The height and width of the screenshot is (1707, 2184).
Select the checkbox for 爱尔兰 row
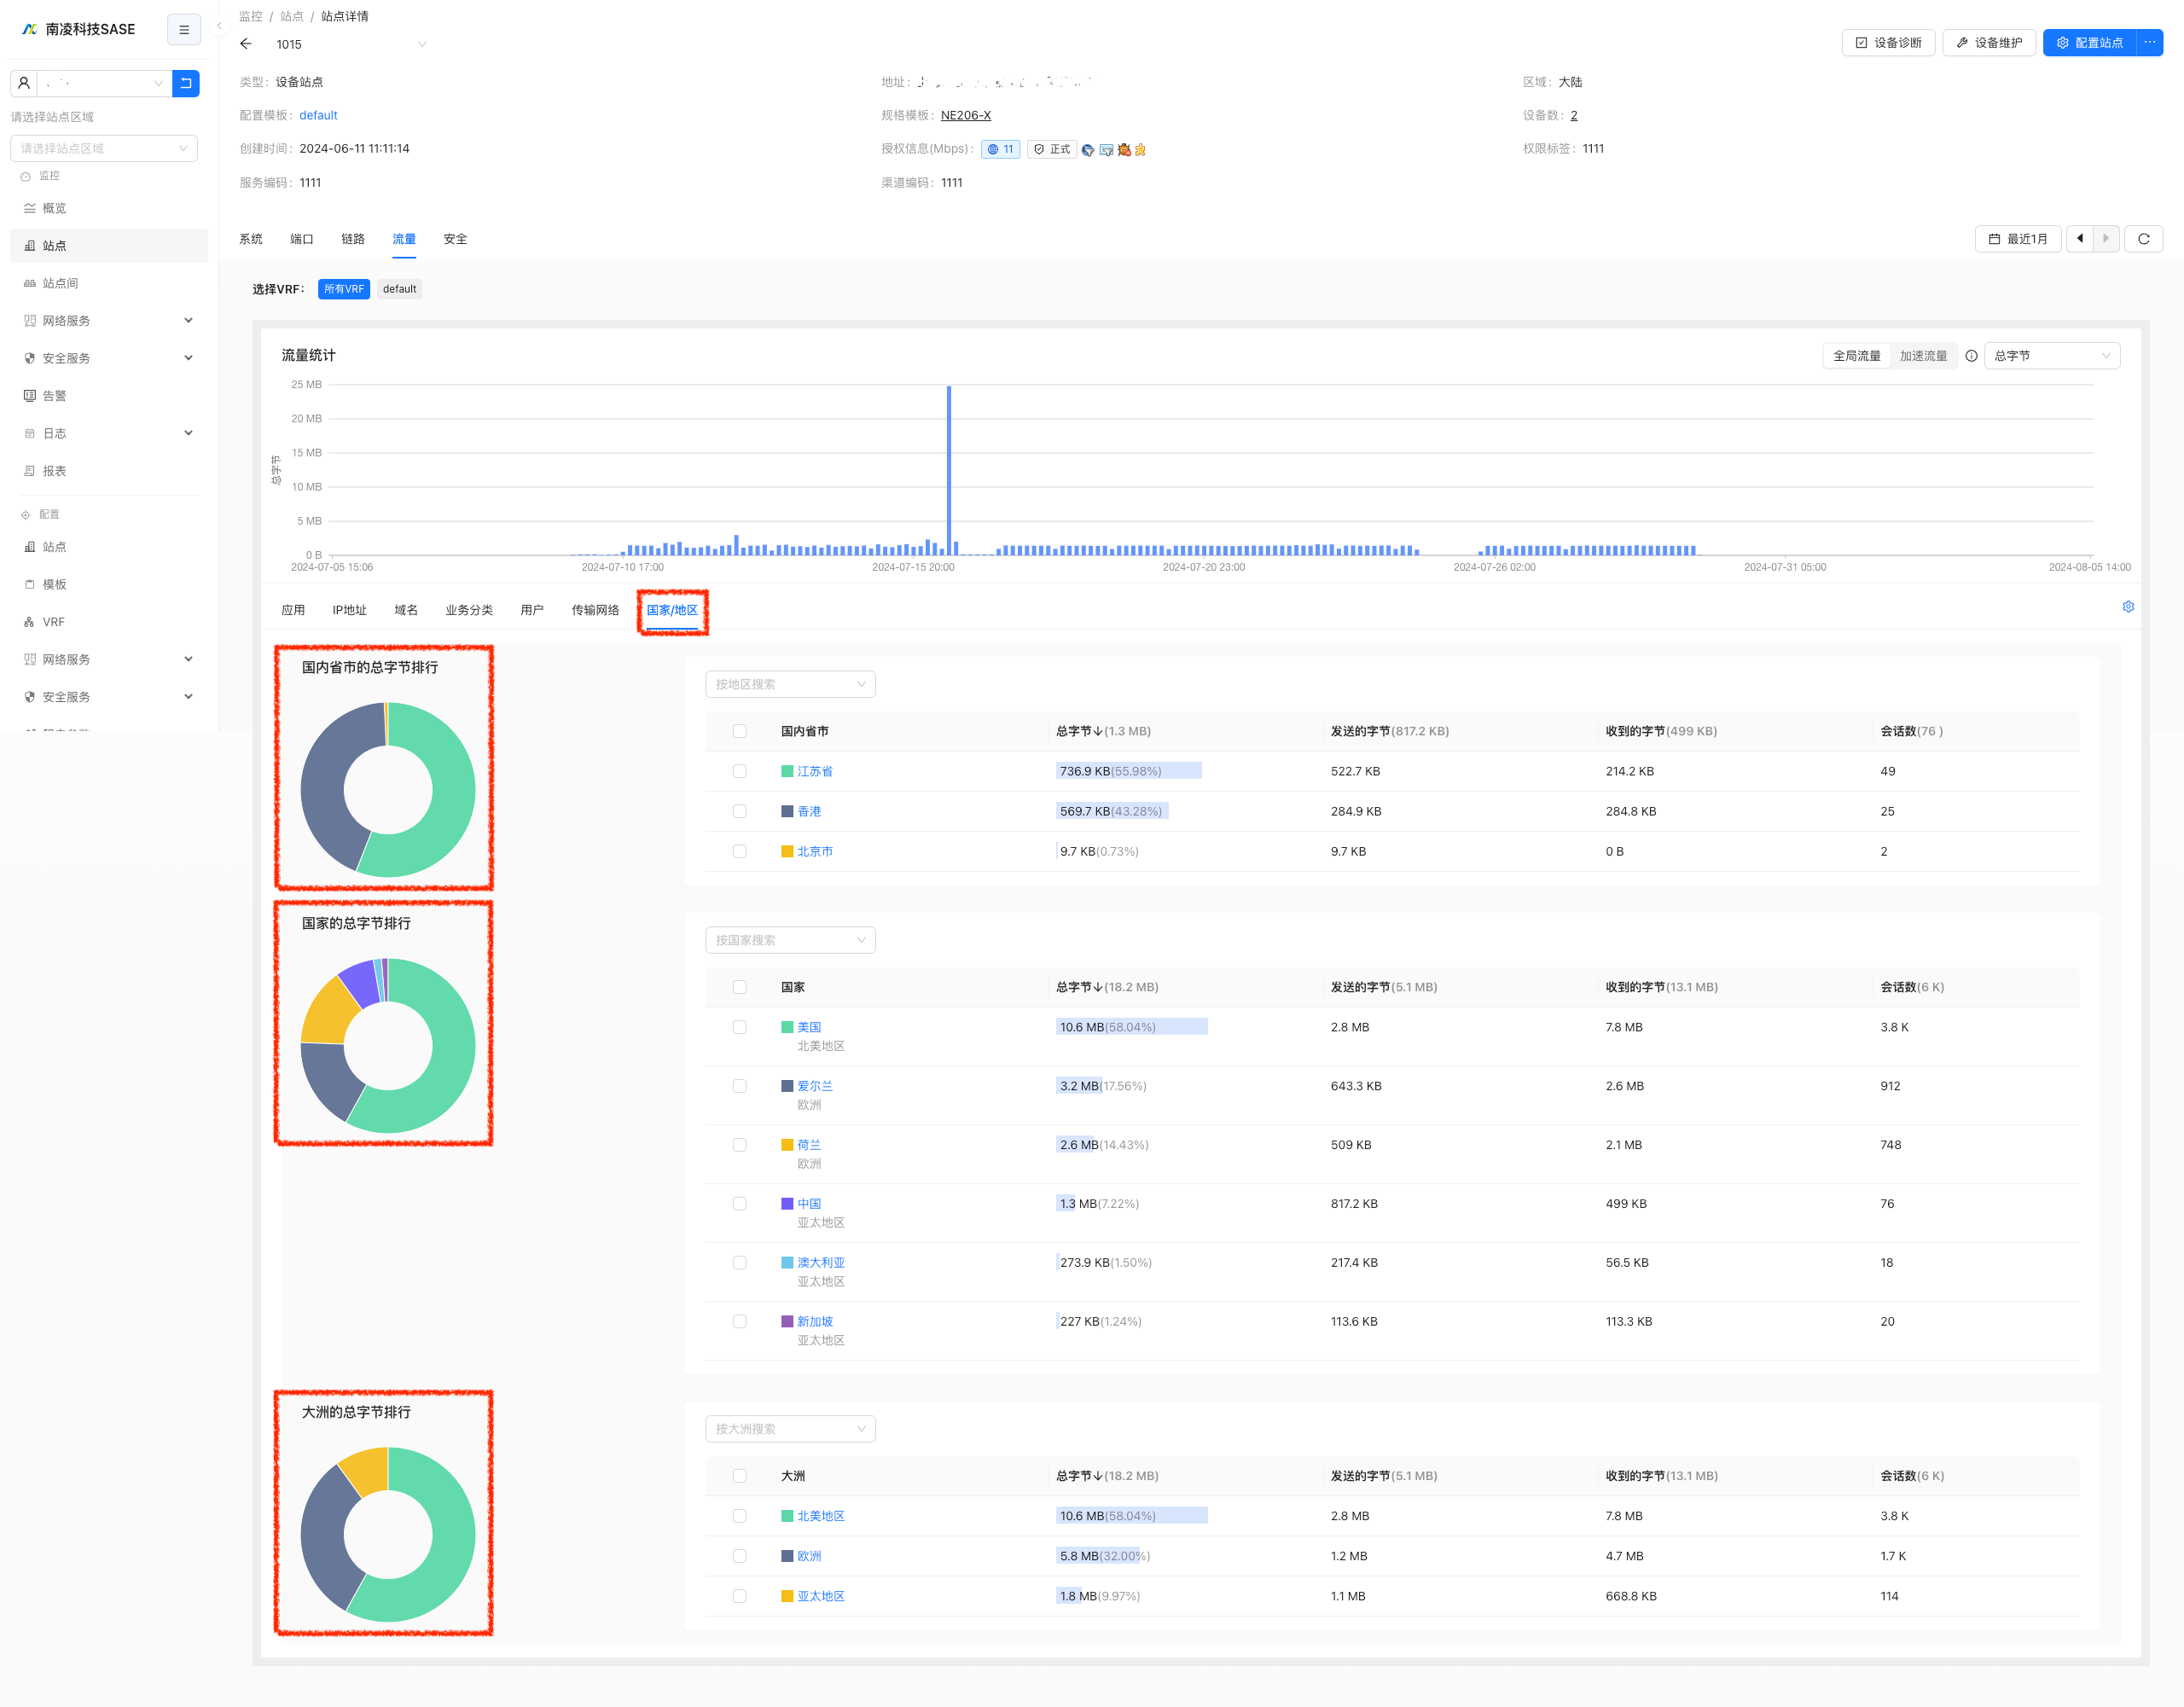[739, 1086]
